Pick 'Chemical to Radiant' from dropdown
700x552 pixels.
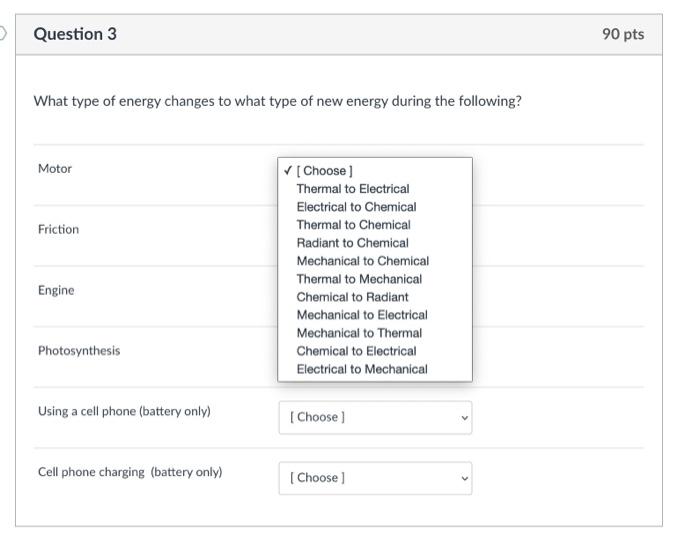[x=352, y=297]
